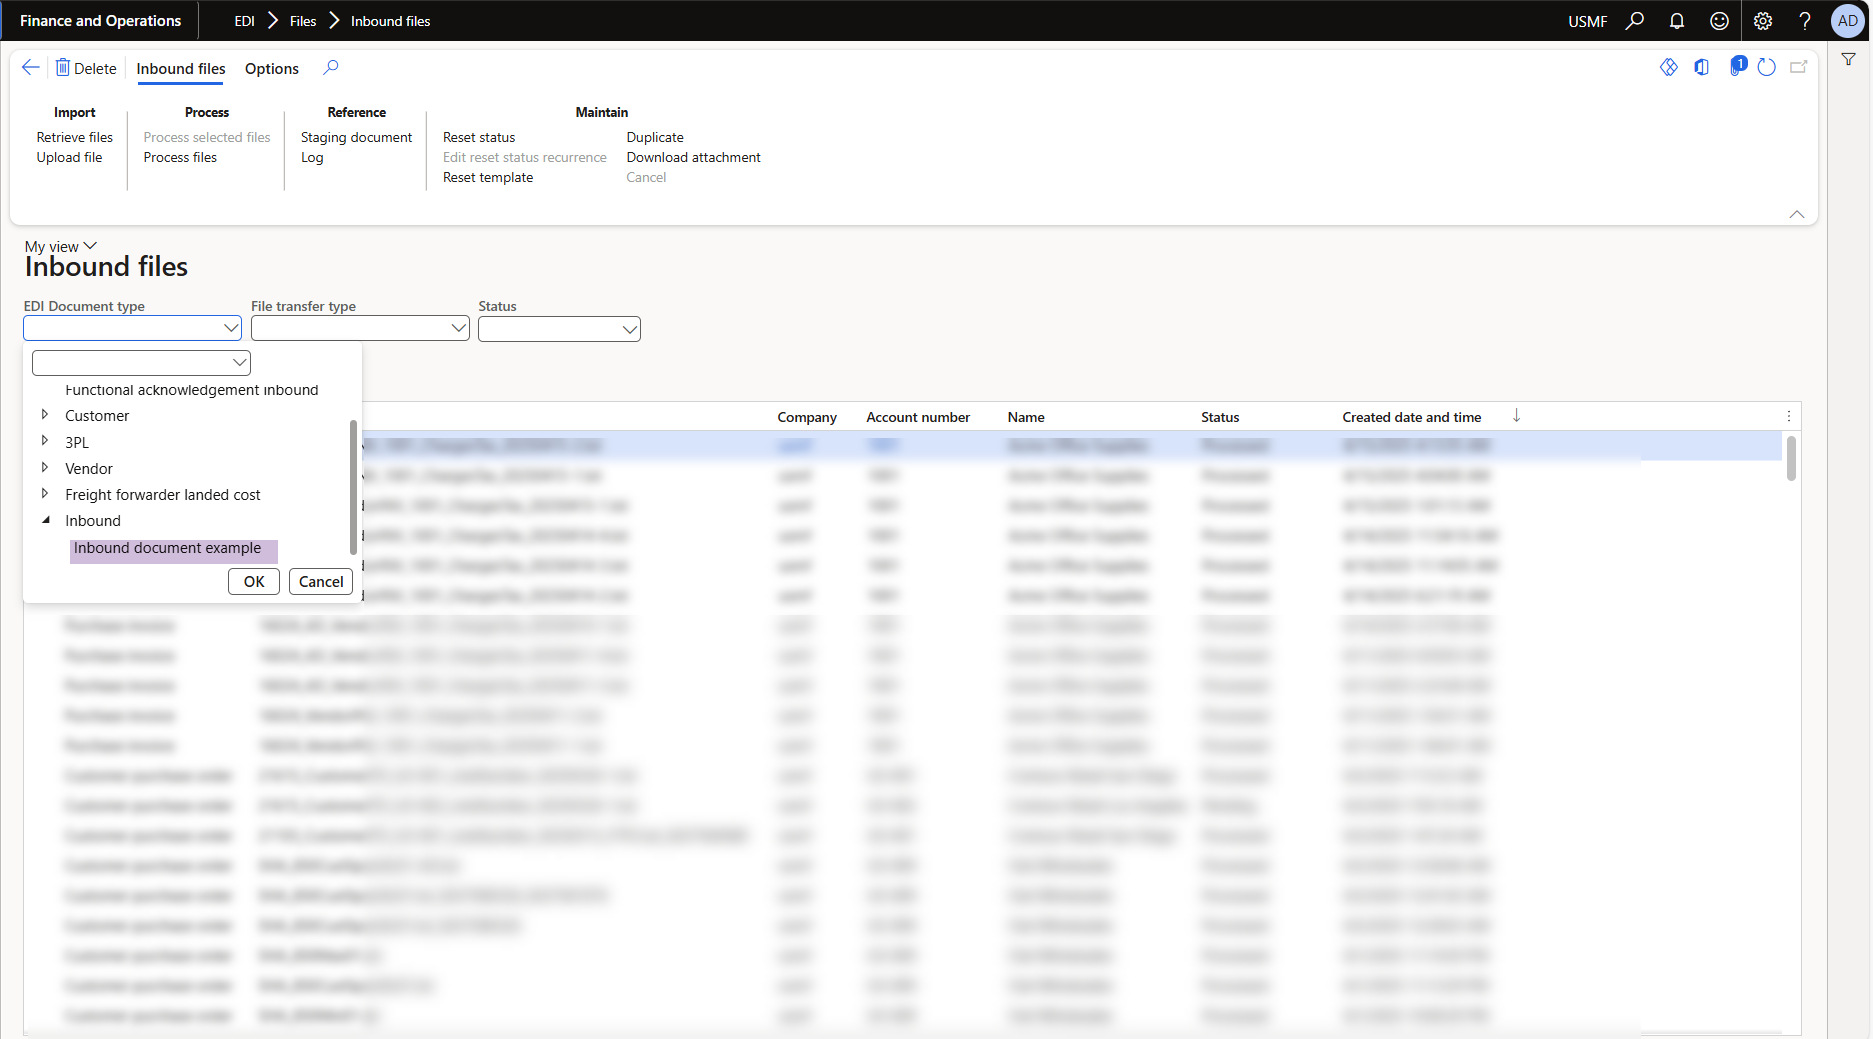The image size is (1873, 1039).
Task: Open the Status filter dropdown
Action: click(629, 329)
